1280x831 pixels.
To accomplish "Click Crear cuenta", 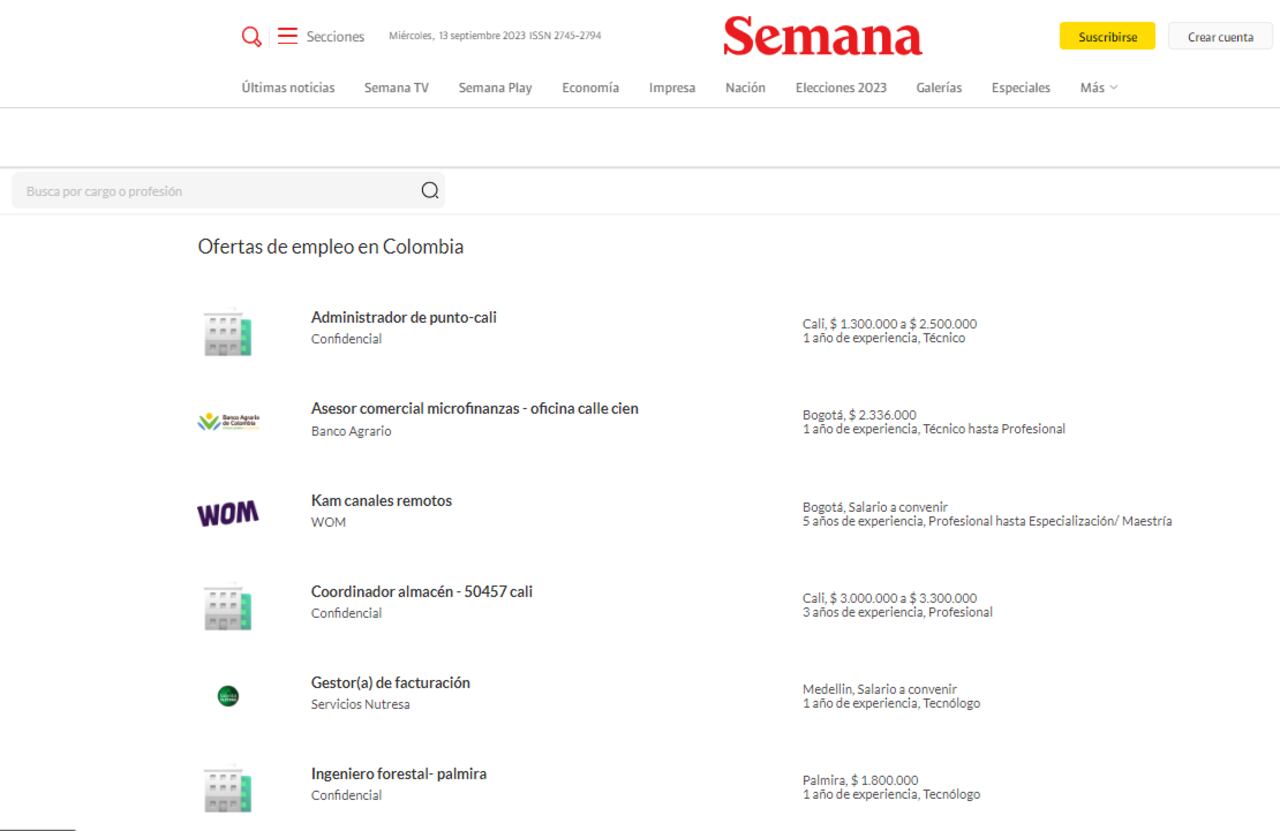I will click(x=1219, y=36).
